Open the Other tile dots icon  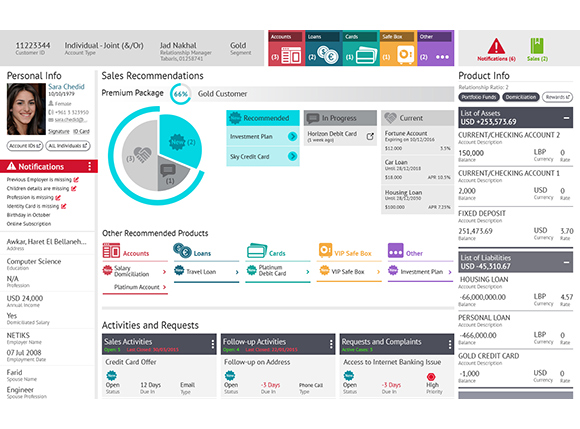(x=442, y=57)
